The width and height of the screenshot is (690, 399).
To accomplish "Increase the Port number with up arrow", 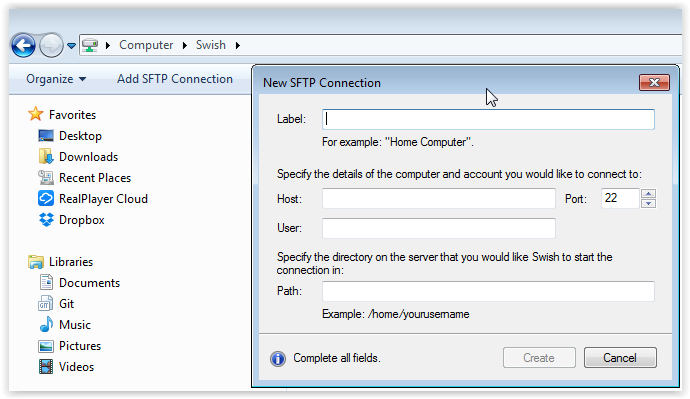I will [x=649, y=194].
